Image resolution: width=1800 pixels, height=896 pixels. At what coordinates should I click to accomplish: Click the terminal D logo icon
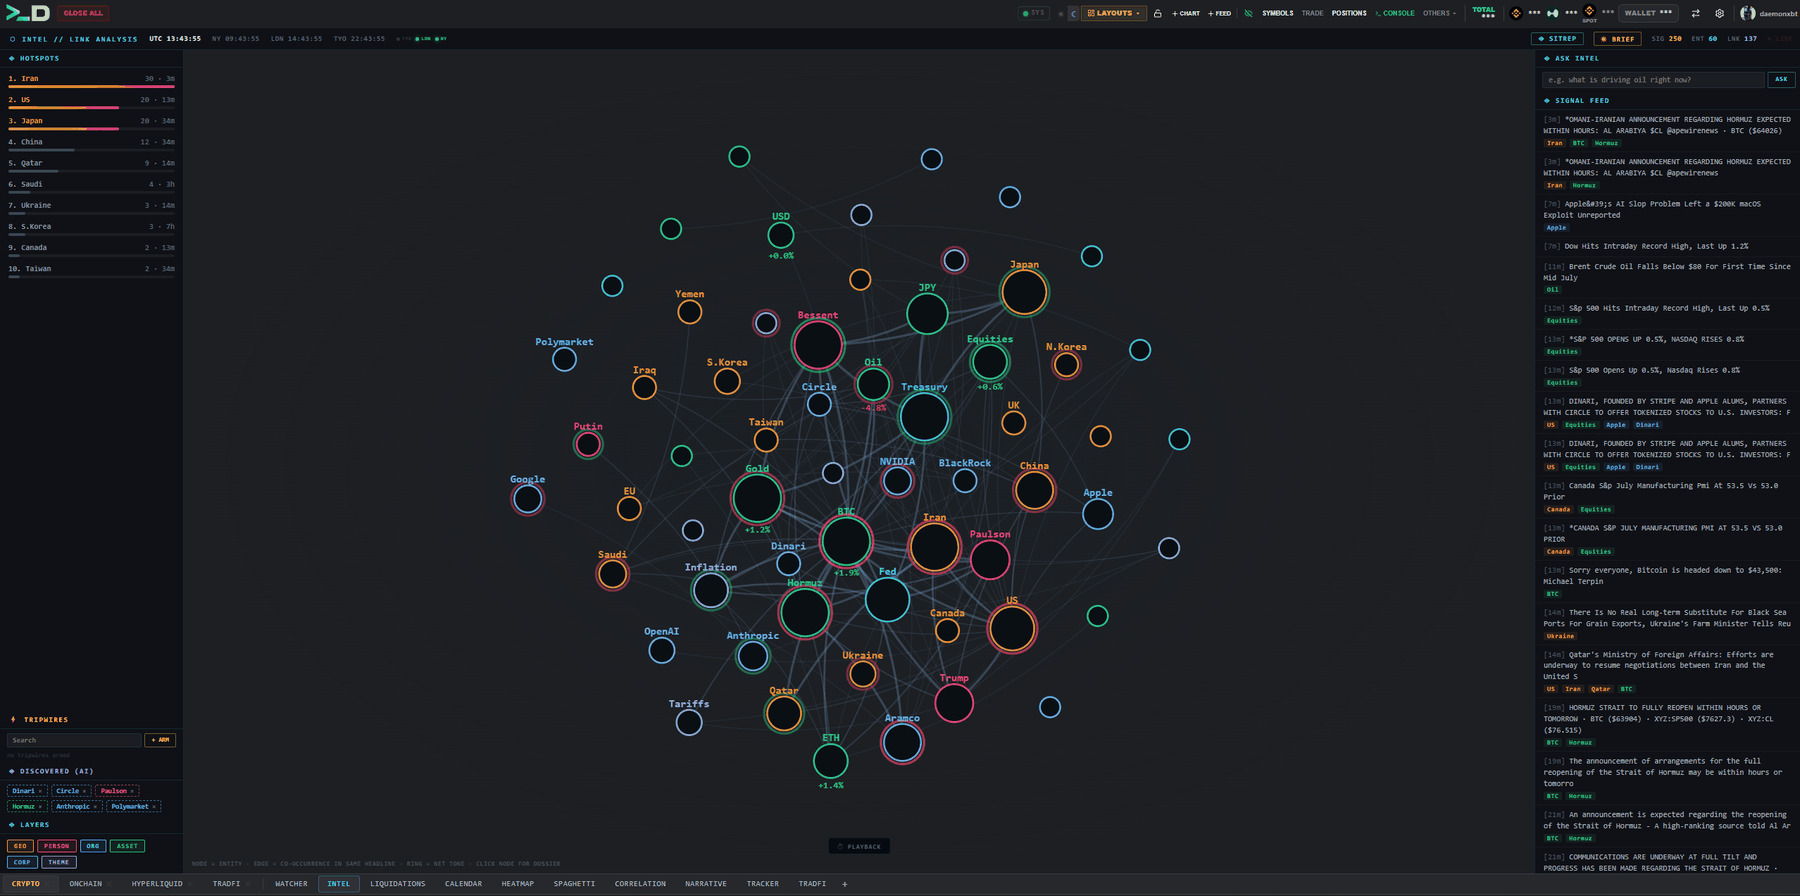pyautogui.click(x=28, y=13)
